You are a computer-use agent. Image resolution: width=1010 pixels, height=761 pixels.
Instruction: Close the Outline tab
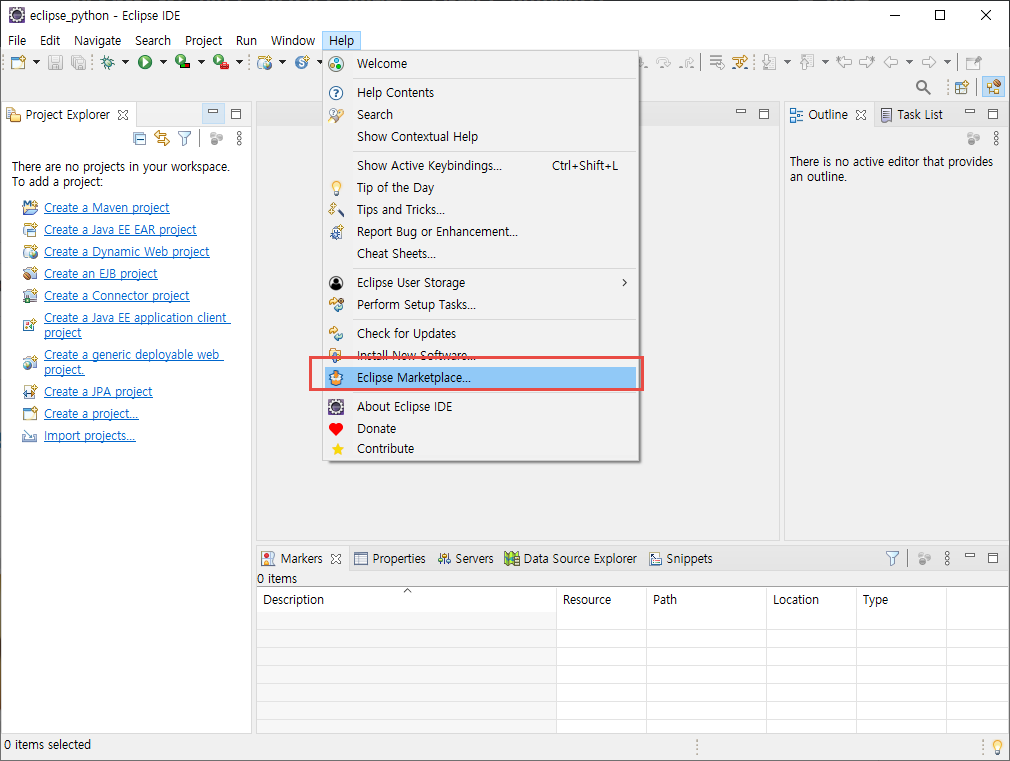click(861, 115)
